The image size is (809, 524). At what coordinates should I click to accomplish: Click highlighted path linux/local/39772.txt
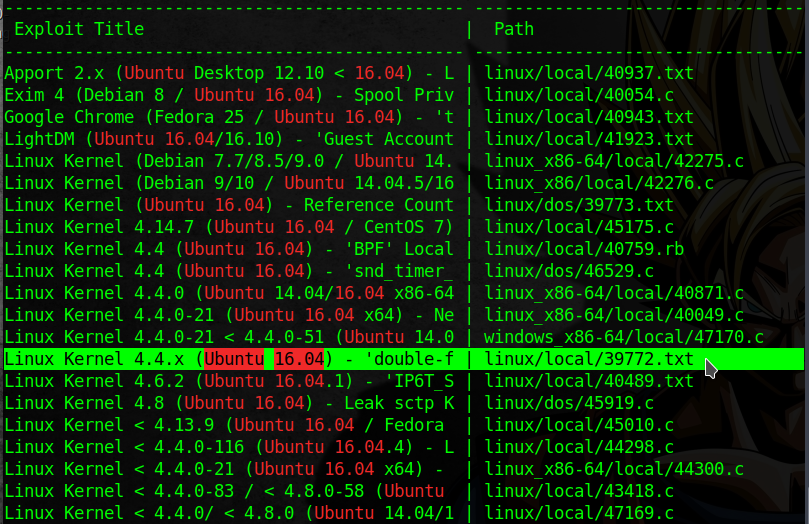[588, 359]
